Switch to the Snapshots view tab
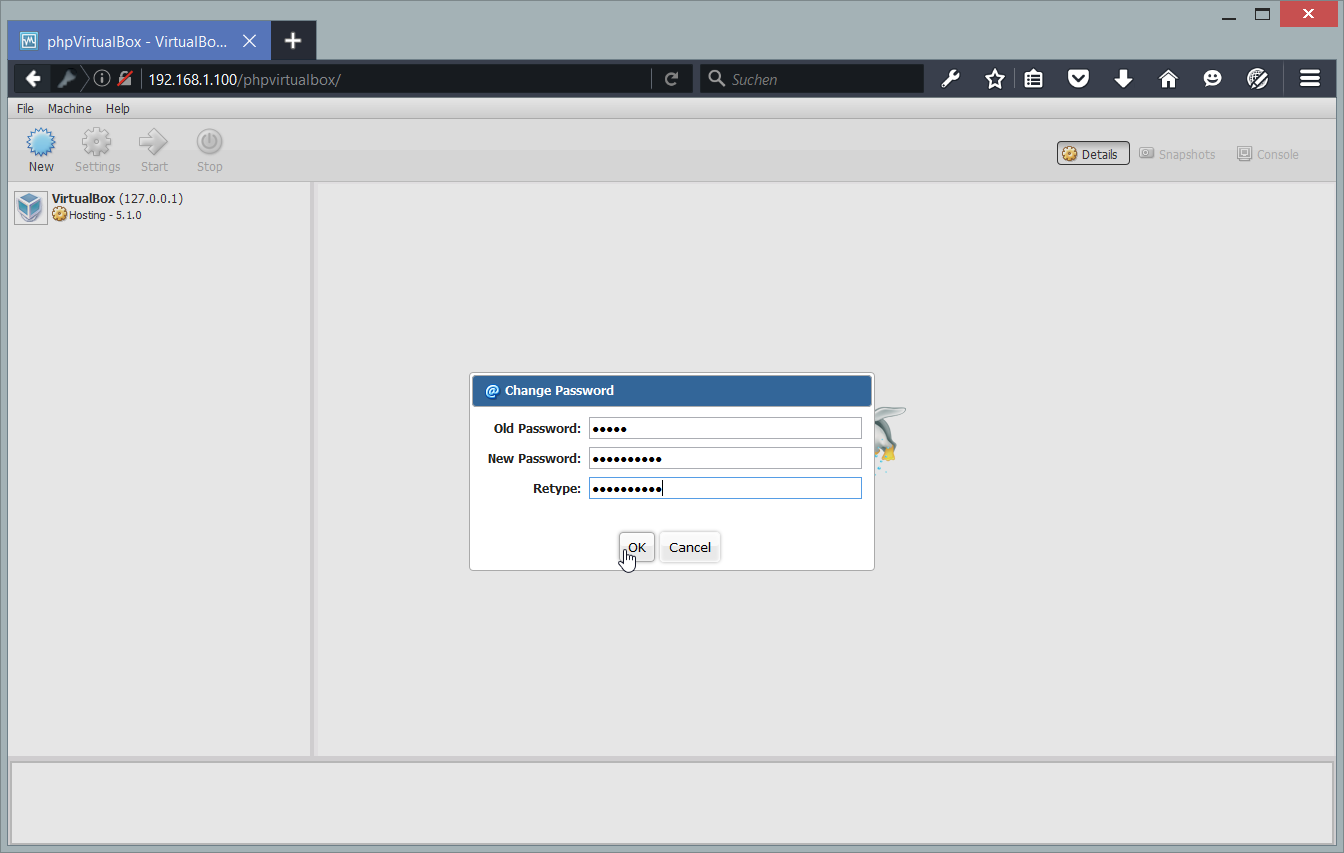 [1177, 154]
